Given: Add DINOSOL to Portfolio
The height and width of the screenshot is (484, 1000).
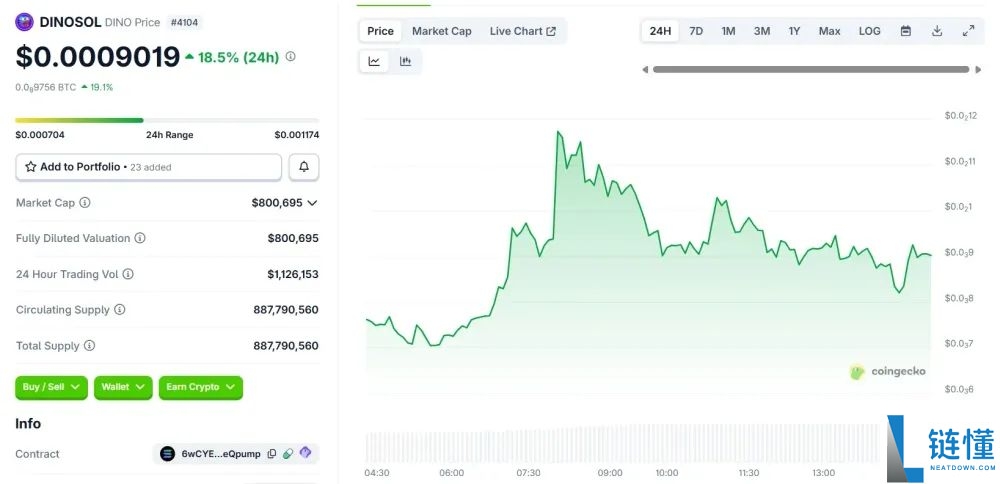Looking at the screenshot, I should click(148, 167).
